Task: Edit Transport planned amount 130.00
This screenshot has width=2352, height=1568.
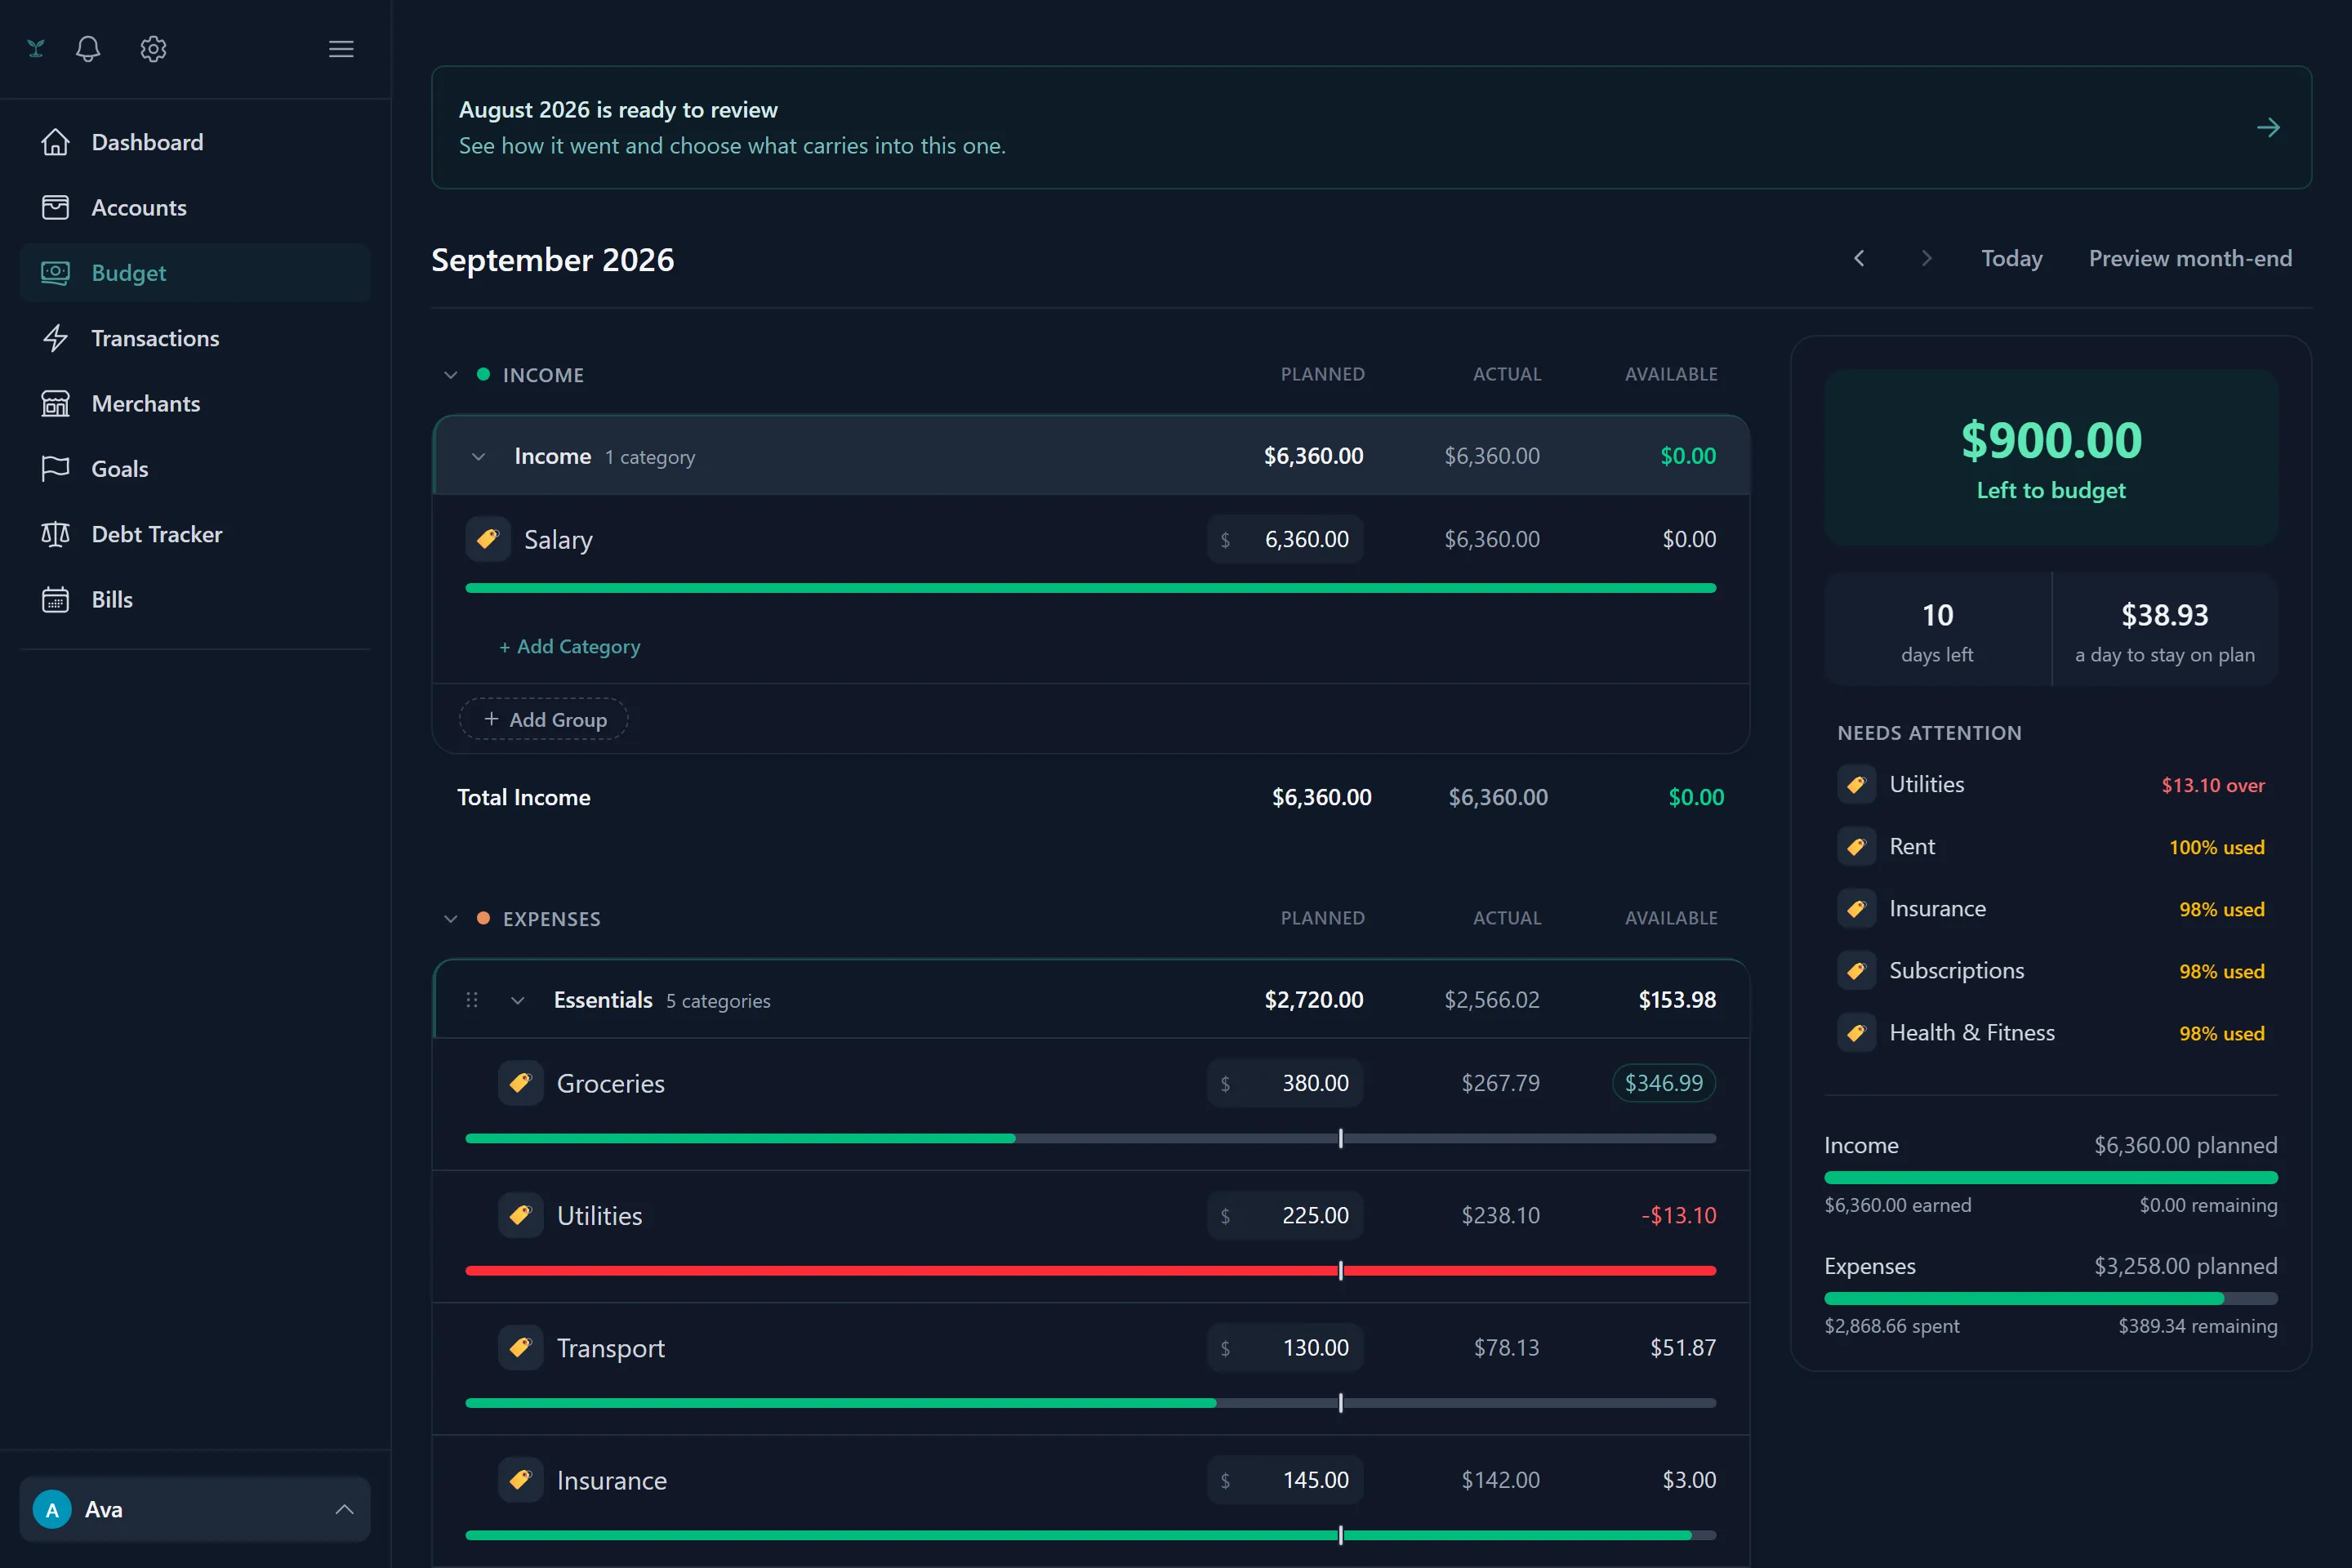Action: click(1285, 1347)
